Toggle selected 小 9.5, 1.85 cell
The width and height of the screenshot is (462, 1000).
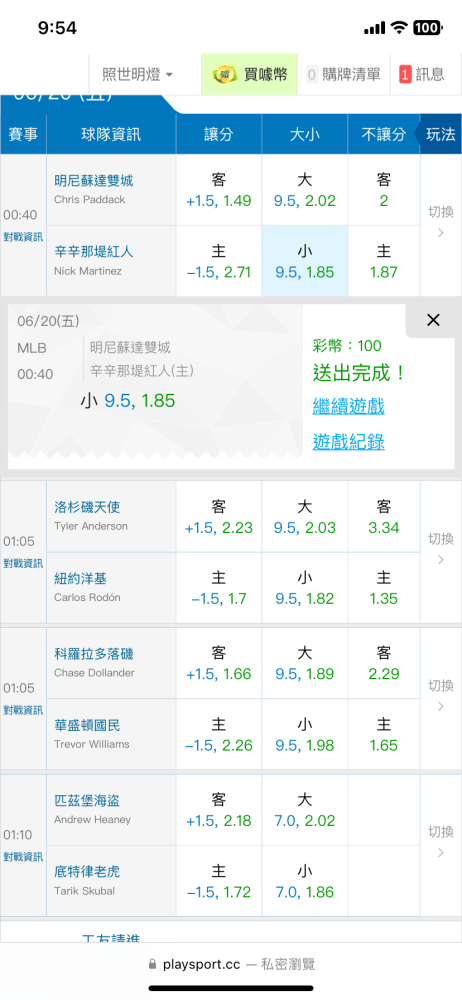pos(305,261)
